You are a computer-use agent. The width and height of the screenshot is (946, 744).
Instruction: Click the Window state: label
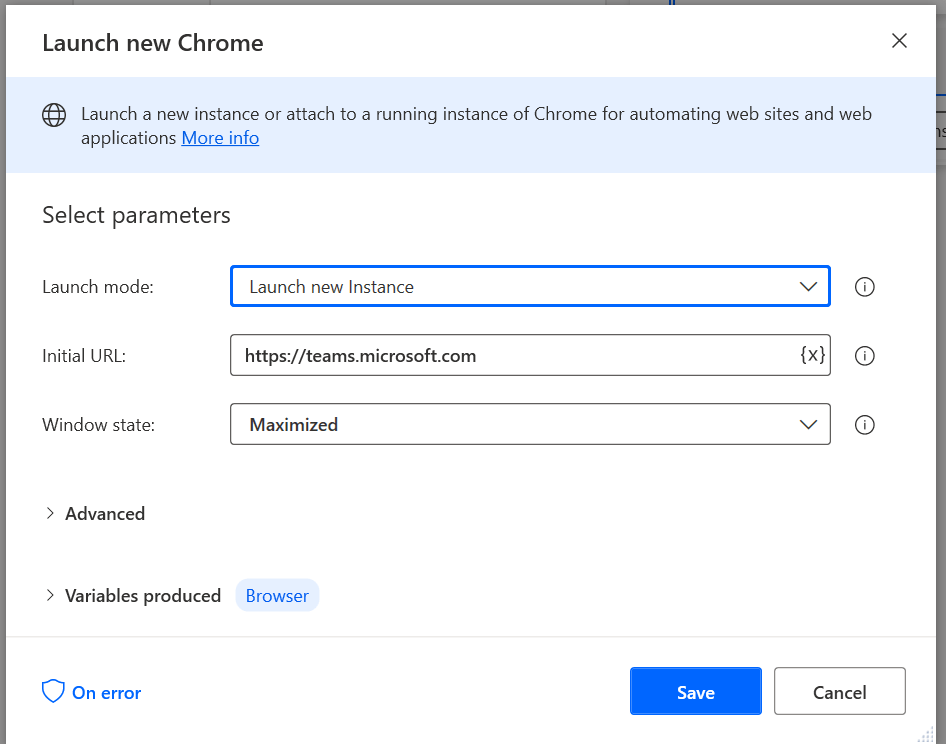98,425
